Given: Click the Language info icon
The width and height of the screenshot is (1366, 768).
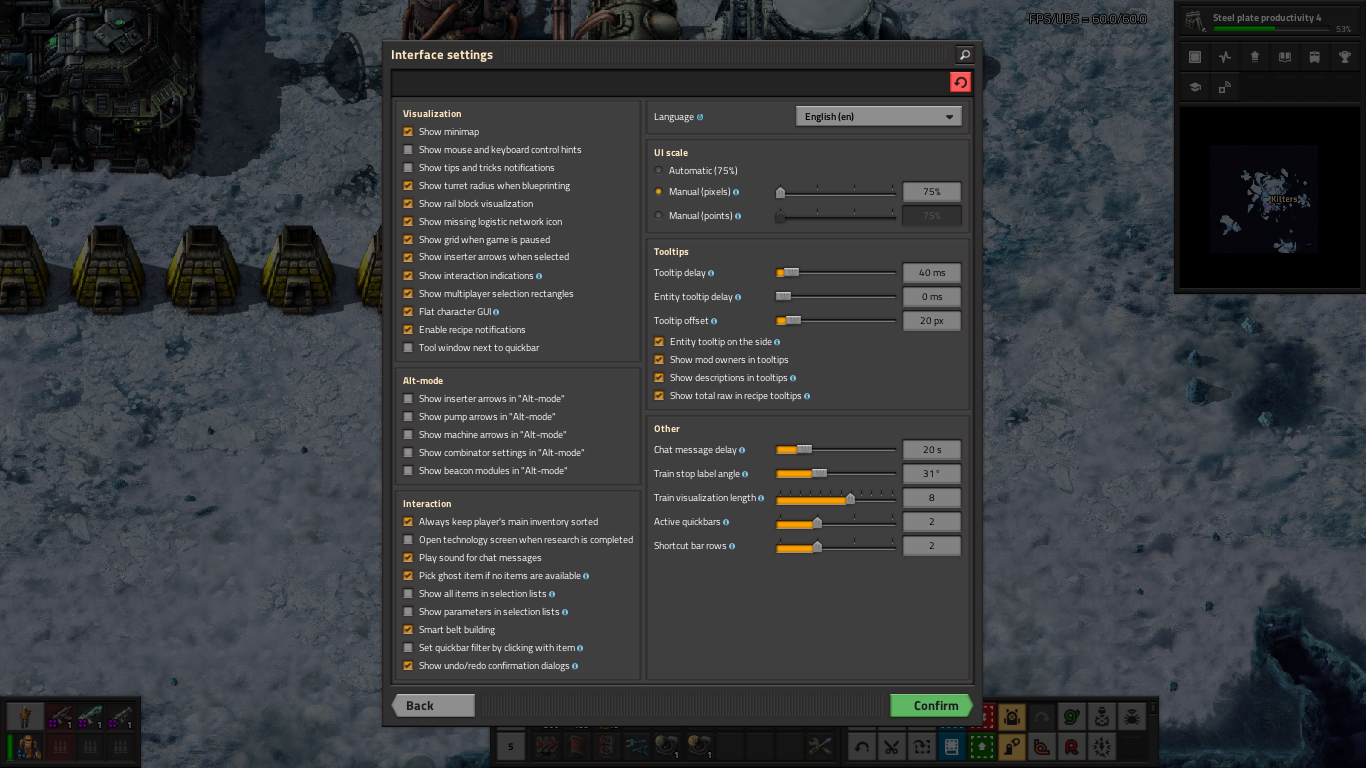Looking at the screenshot, I should pyautogui.click(x=700, y=117).
